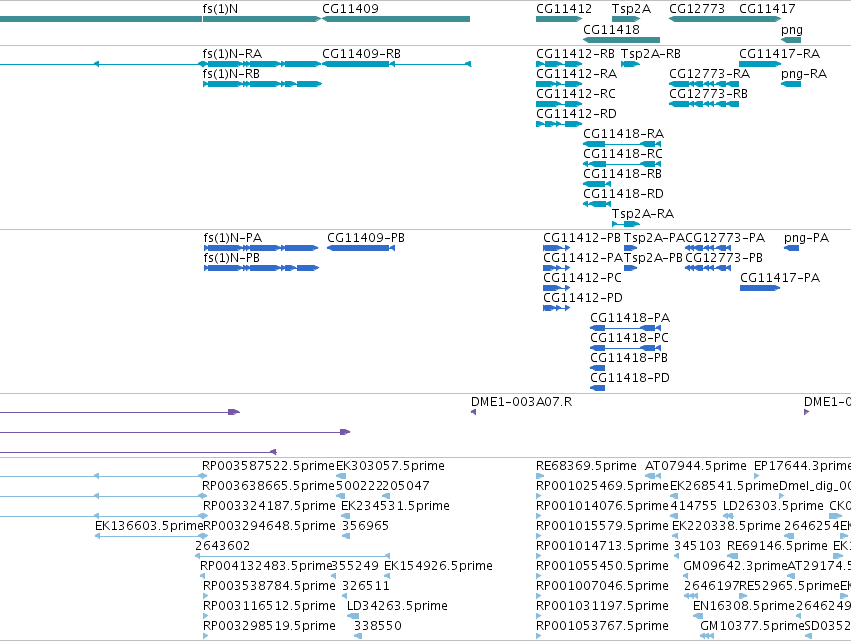This screenshot has width=851, height=641.
Task: Select the CG11418 gene feature
Action: [621, 40]
